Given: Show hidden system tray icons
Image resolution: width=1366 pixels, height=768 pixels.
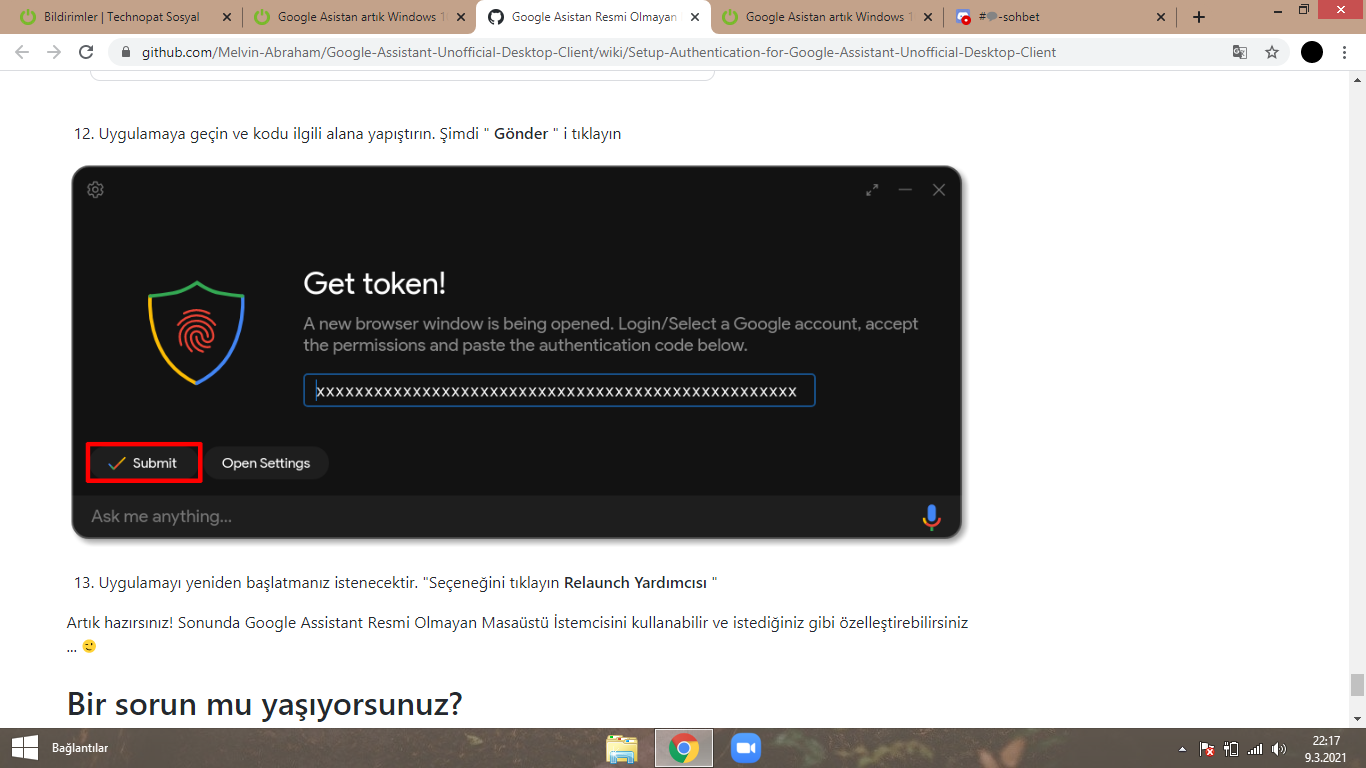Looking at the screenshot, I should point(1183,749).
